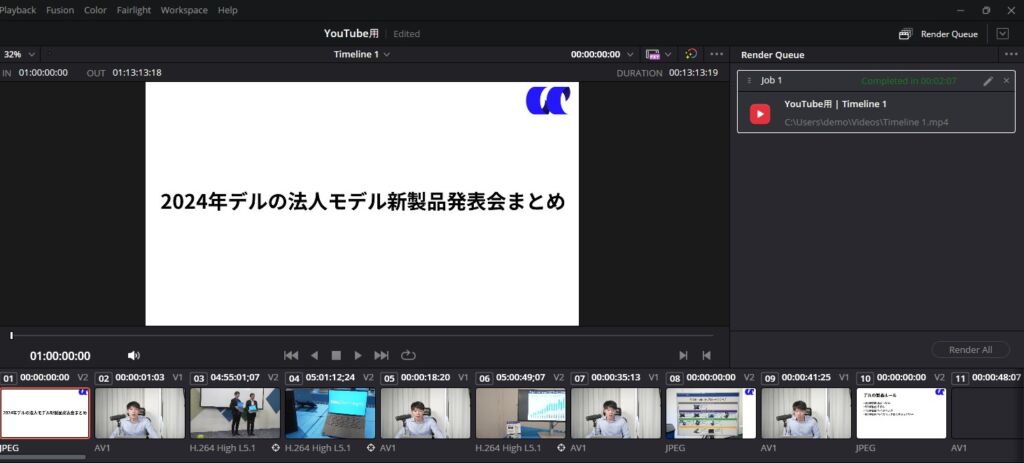Play the timeline in reverse
Image resolution: width=1024 pixels, height=463 pixels.
[314, 355]
